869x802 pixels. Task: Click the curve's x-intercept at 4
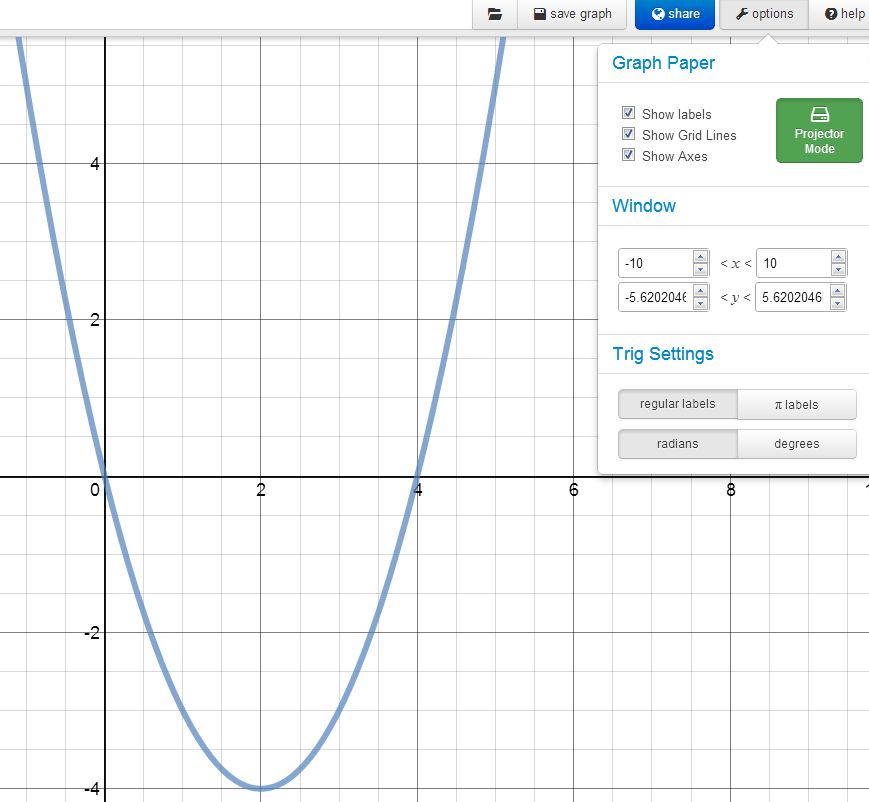(417, 477)
